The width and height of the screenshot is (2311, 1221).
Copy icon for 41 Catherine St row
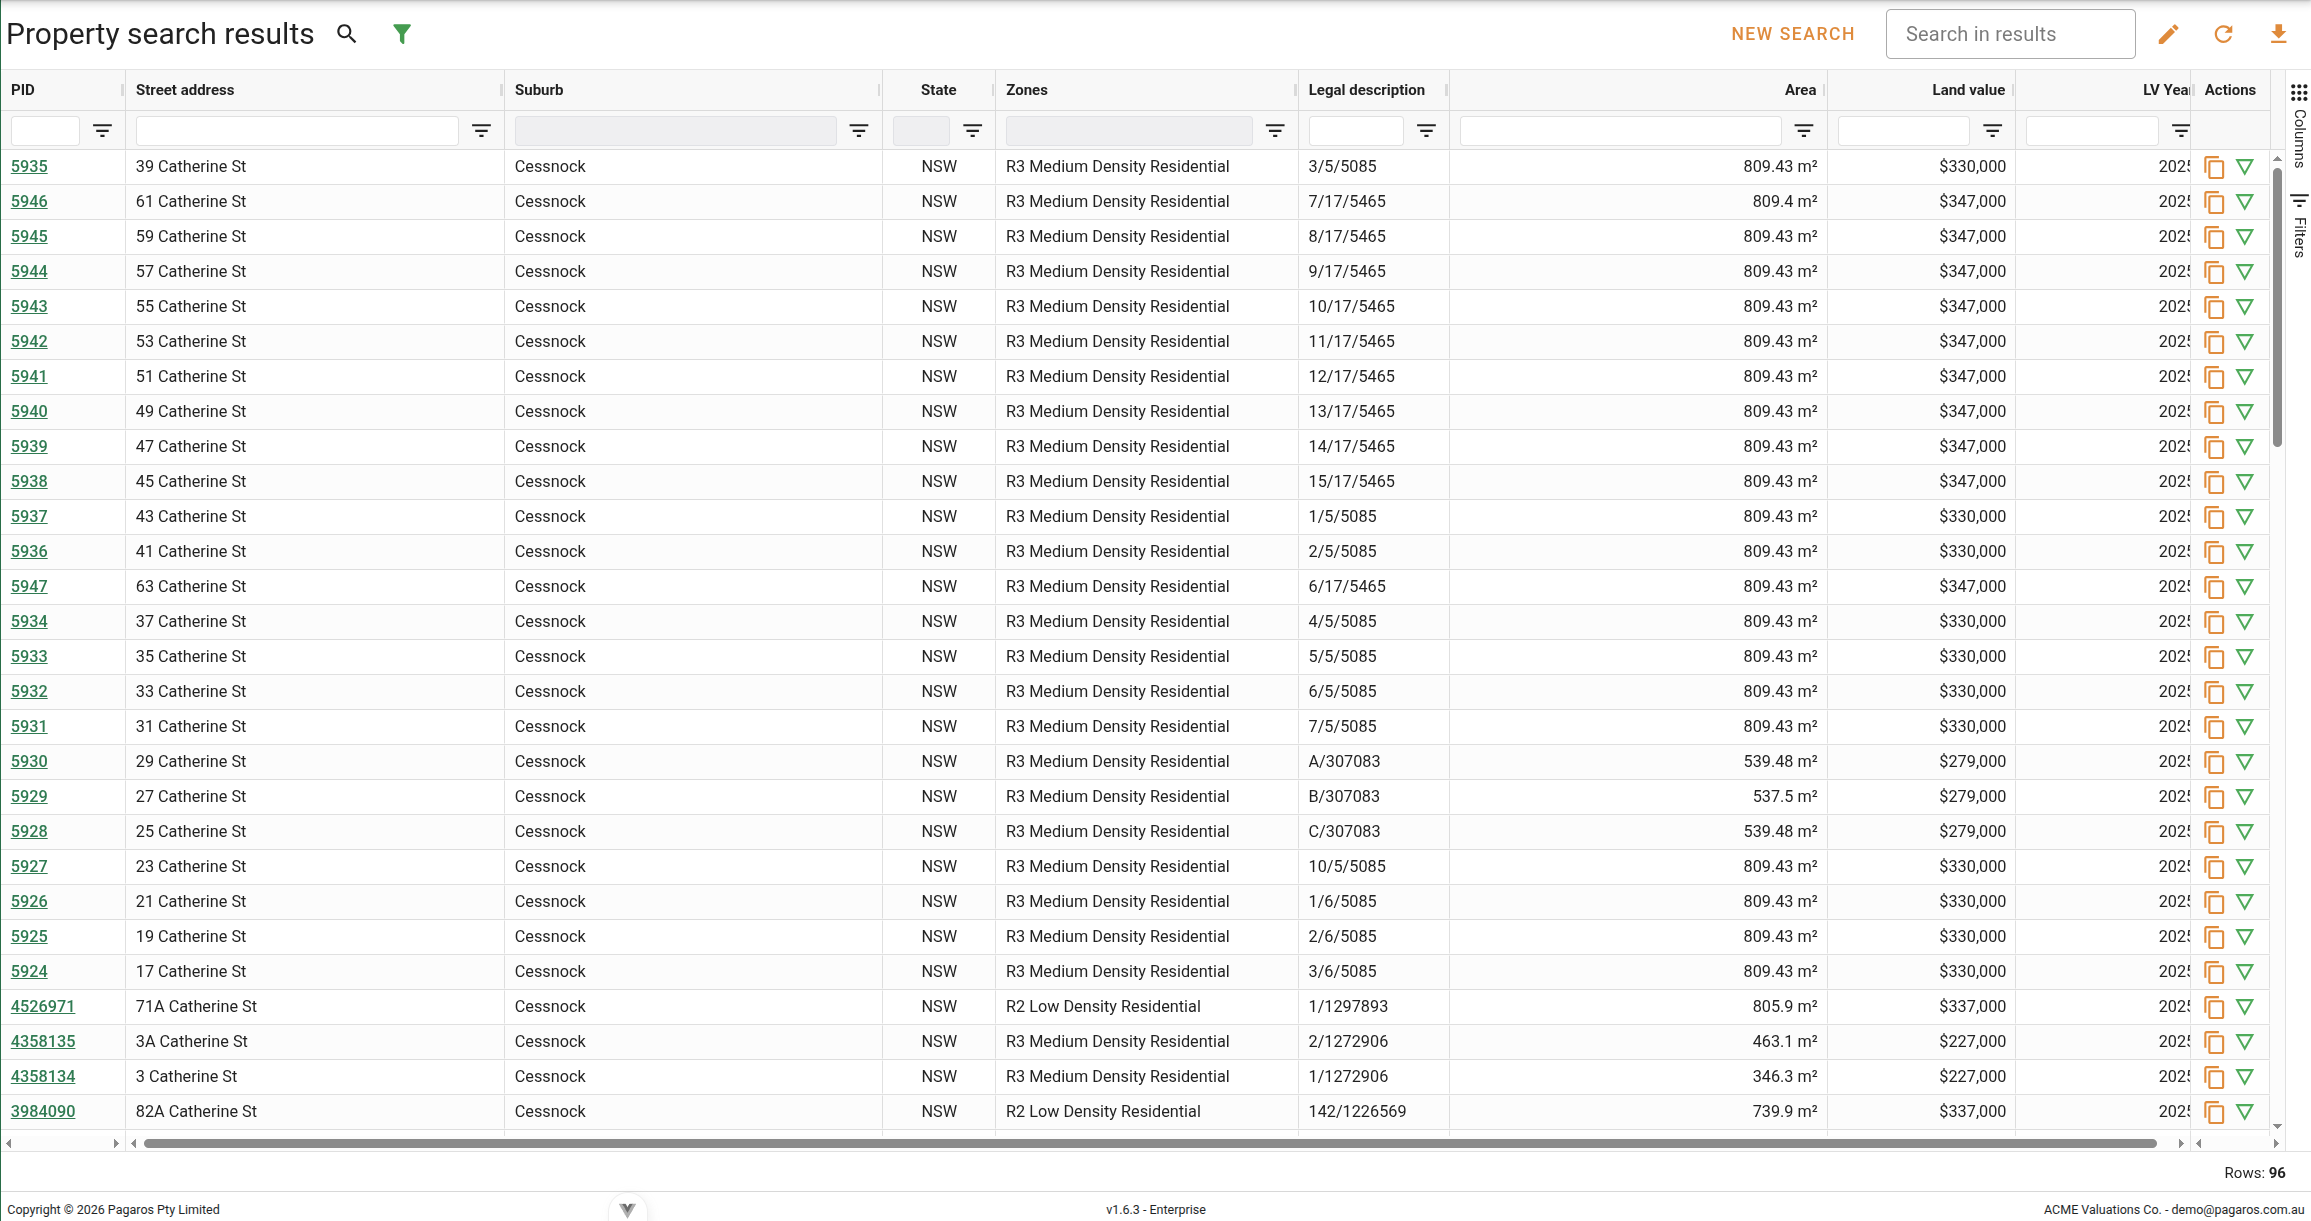(2214, 552)
